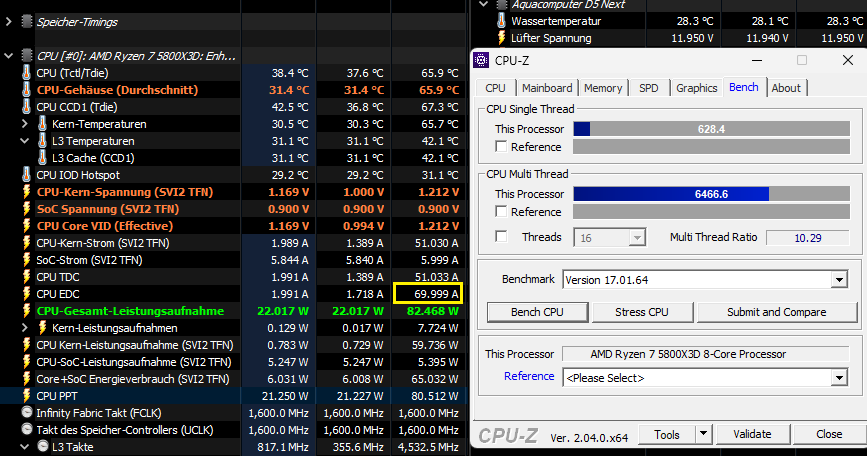Click thermometer icon beside CPU (Tctl/Tdie)
Screen dimensions: 867x456
26,73
